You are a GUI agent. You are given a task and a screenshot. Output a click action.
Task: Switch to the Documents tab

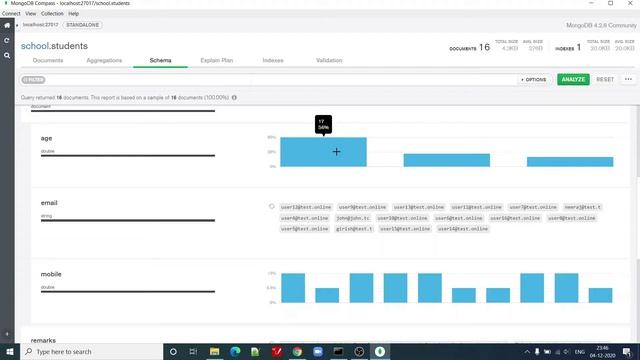pos(48,60)
